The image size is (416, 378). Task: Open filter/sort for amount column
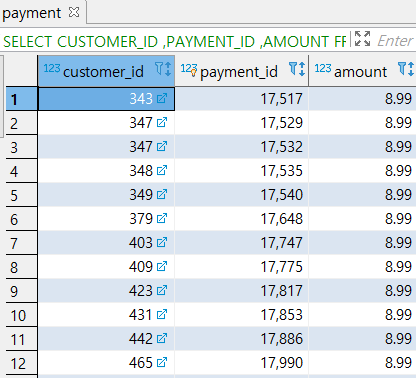406,69
